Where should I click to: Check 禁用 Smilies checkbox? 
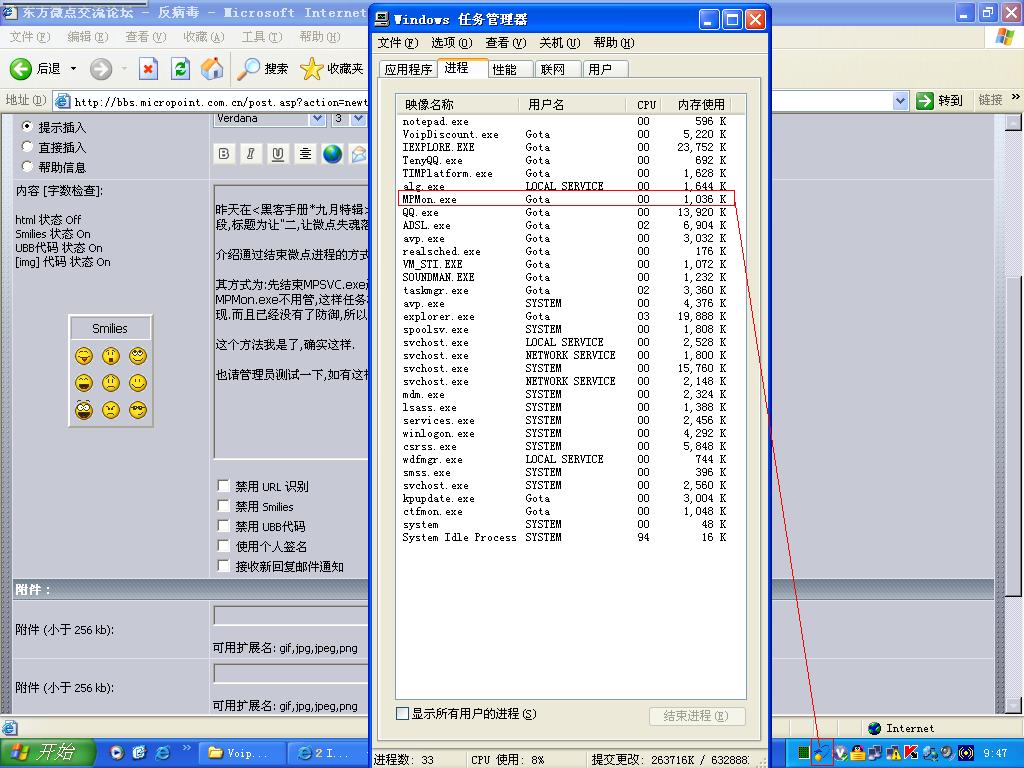(223, 506)
